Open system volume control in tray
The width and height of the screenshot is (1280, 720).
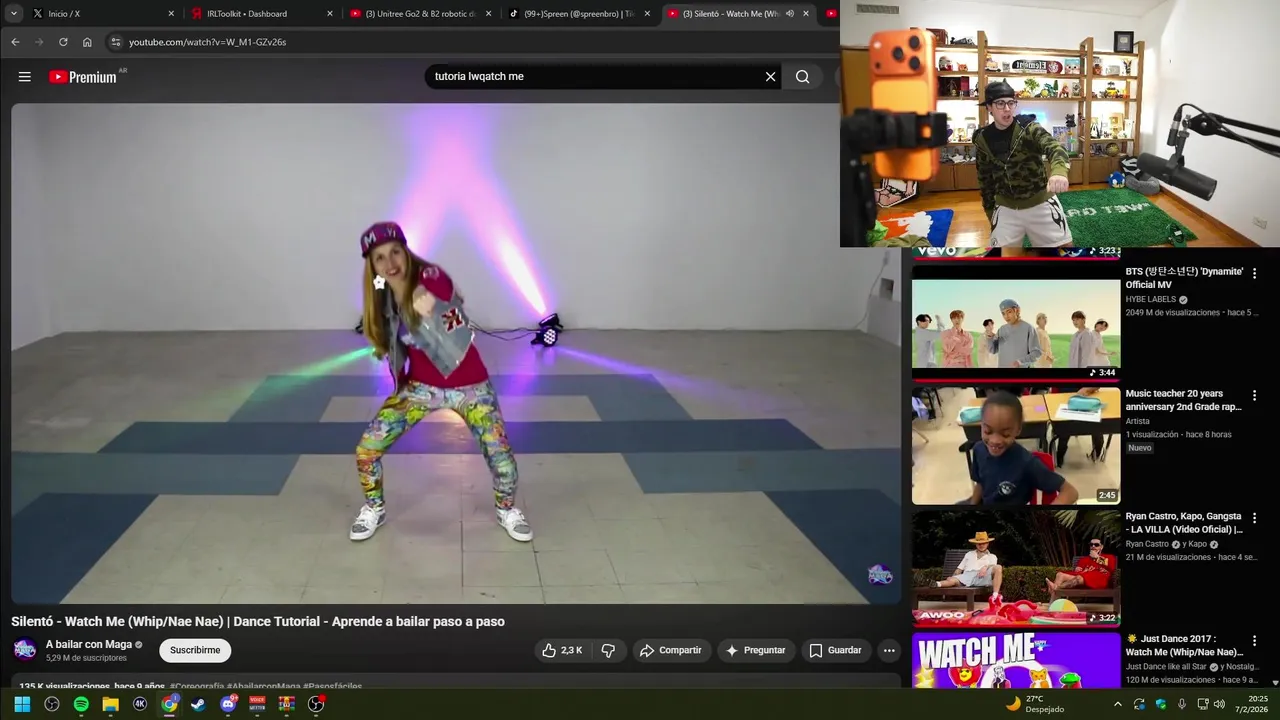(1219, 704)
